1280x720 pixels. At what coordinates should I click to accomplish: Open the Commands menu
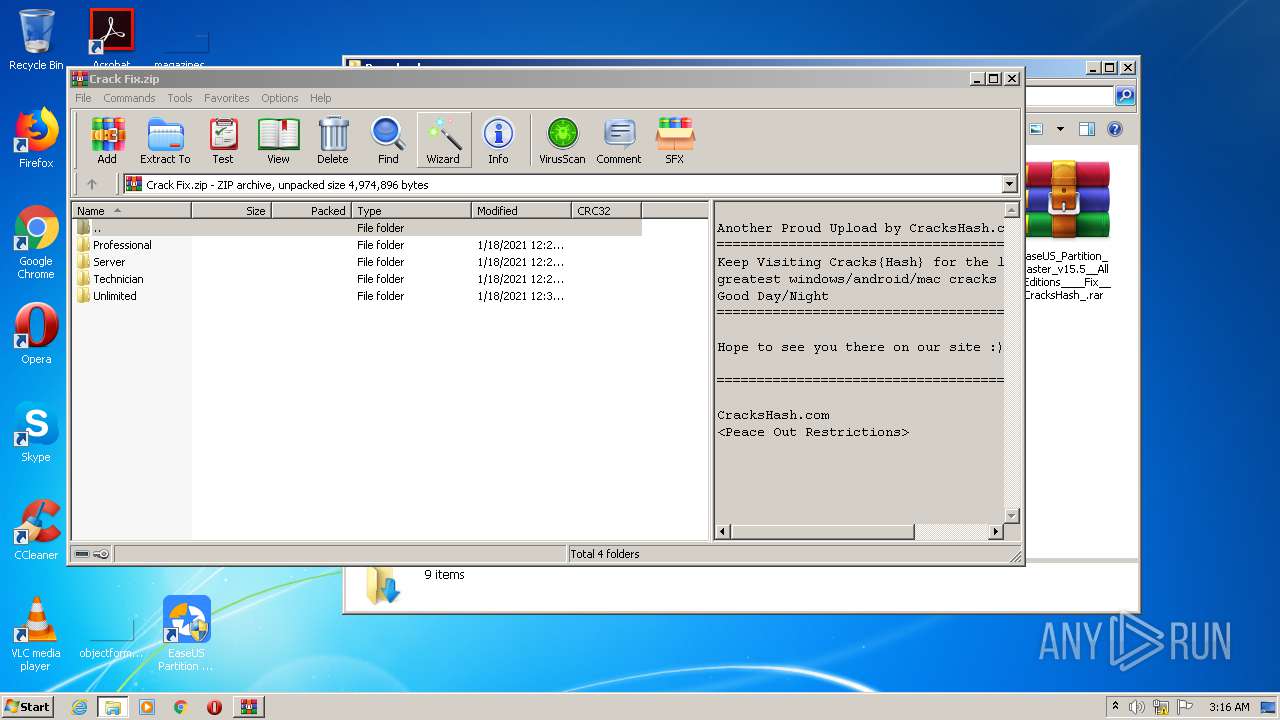pos(129,98)
